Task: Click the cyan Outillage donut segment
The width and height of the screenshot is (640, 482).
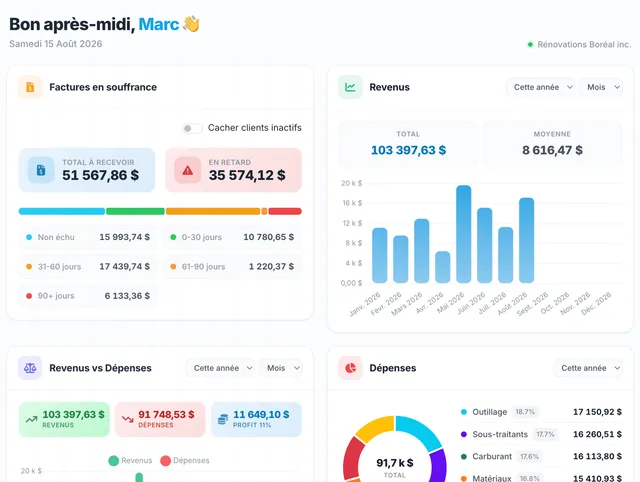Action: tap(422, 430)
